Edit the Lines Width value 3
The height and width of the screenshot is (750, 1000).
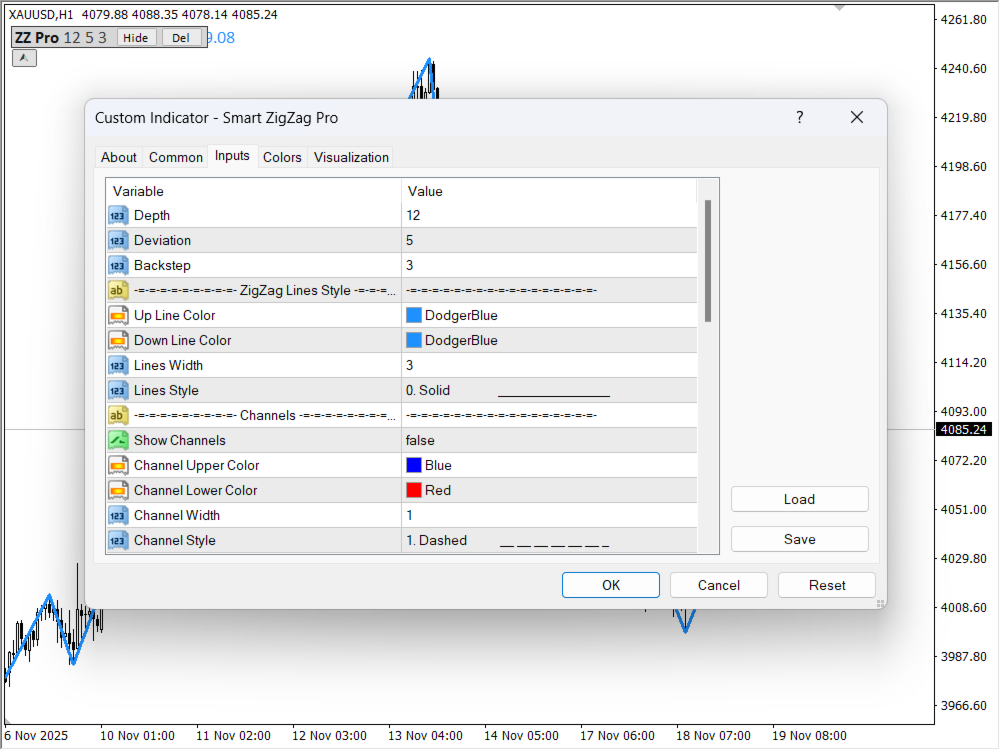tap(549, 365)
